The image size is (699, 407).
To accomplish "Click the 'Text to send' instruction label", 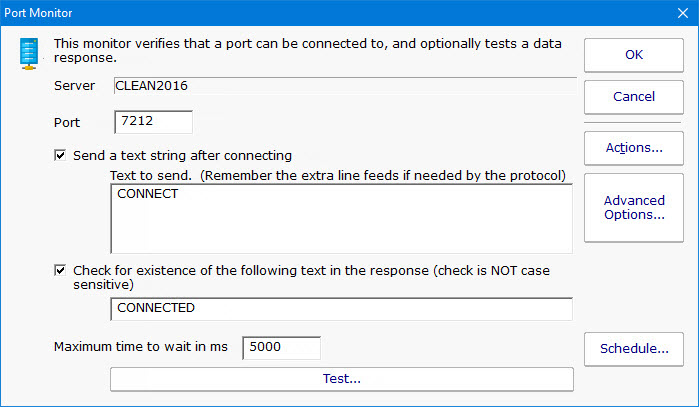I will 338,175.
